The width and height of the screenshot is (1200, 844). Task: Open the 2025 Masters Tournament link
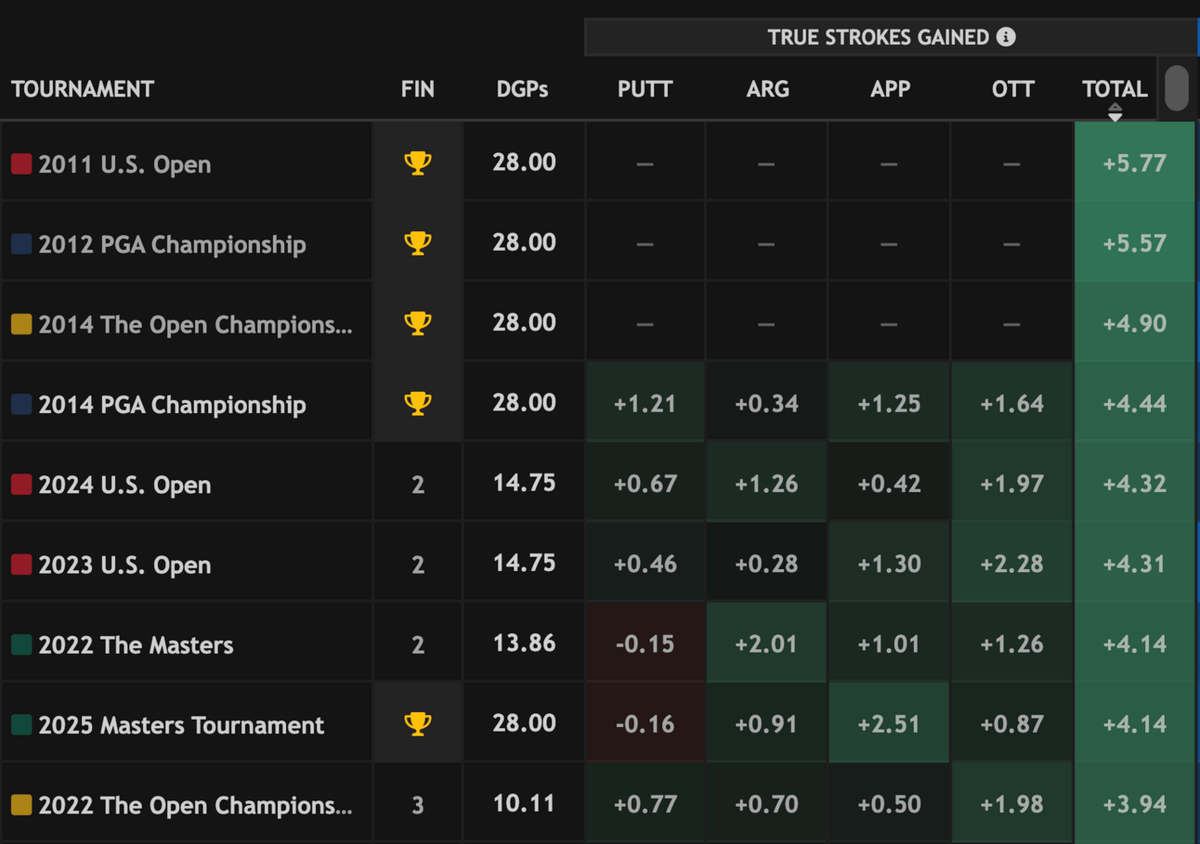pyautogui.click(x=182, y=725)
